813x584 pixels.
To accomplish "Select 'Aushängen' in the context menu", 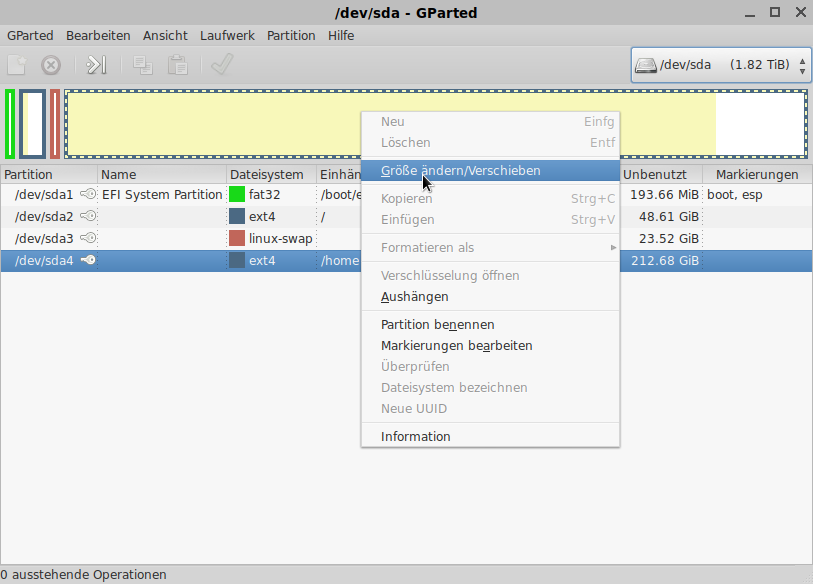I will tap(415, 297).
